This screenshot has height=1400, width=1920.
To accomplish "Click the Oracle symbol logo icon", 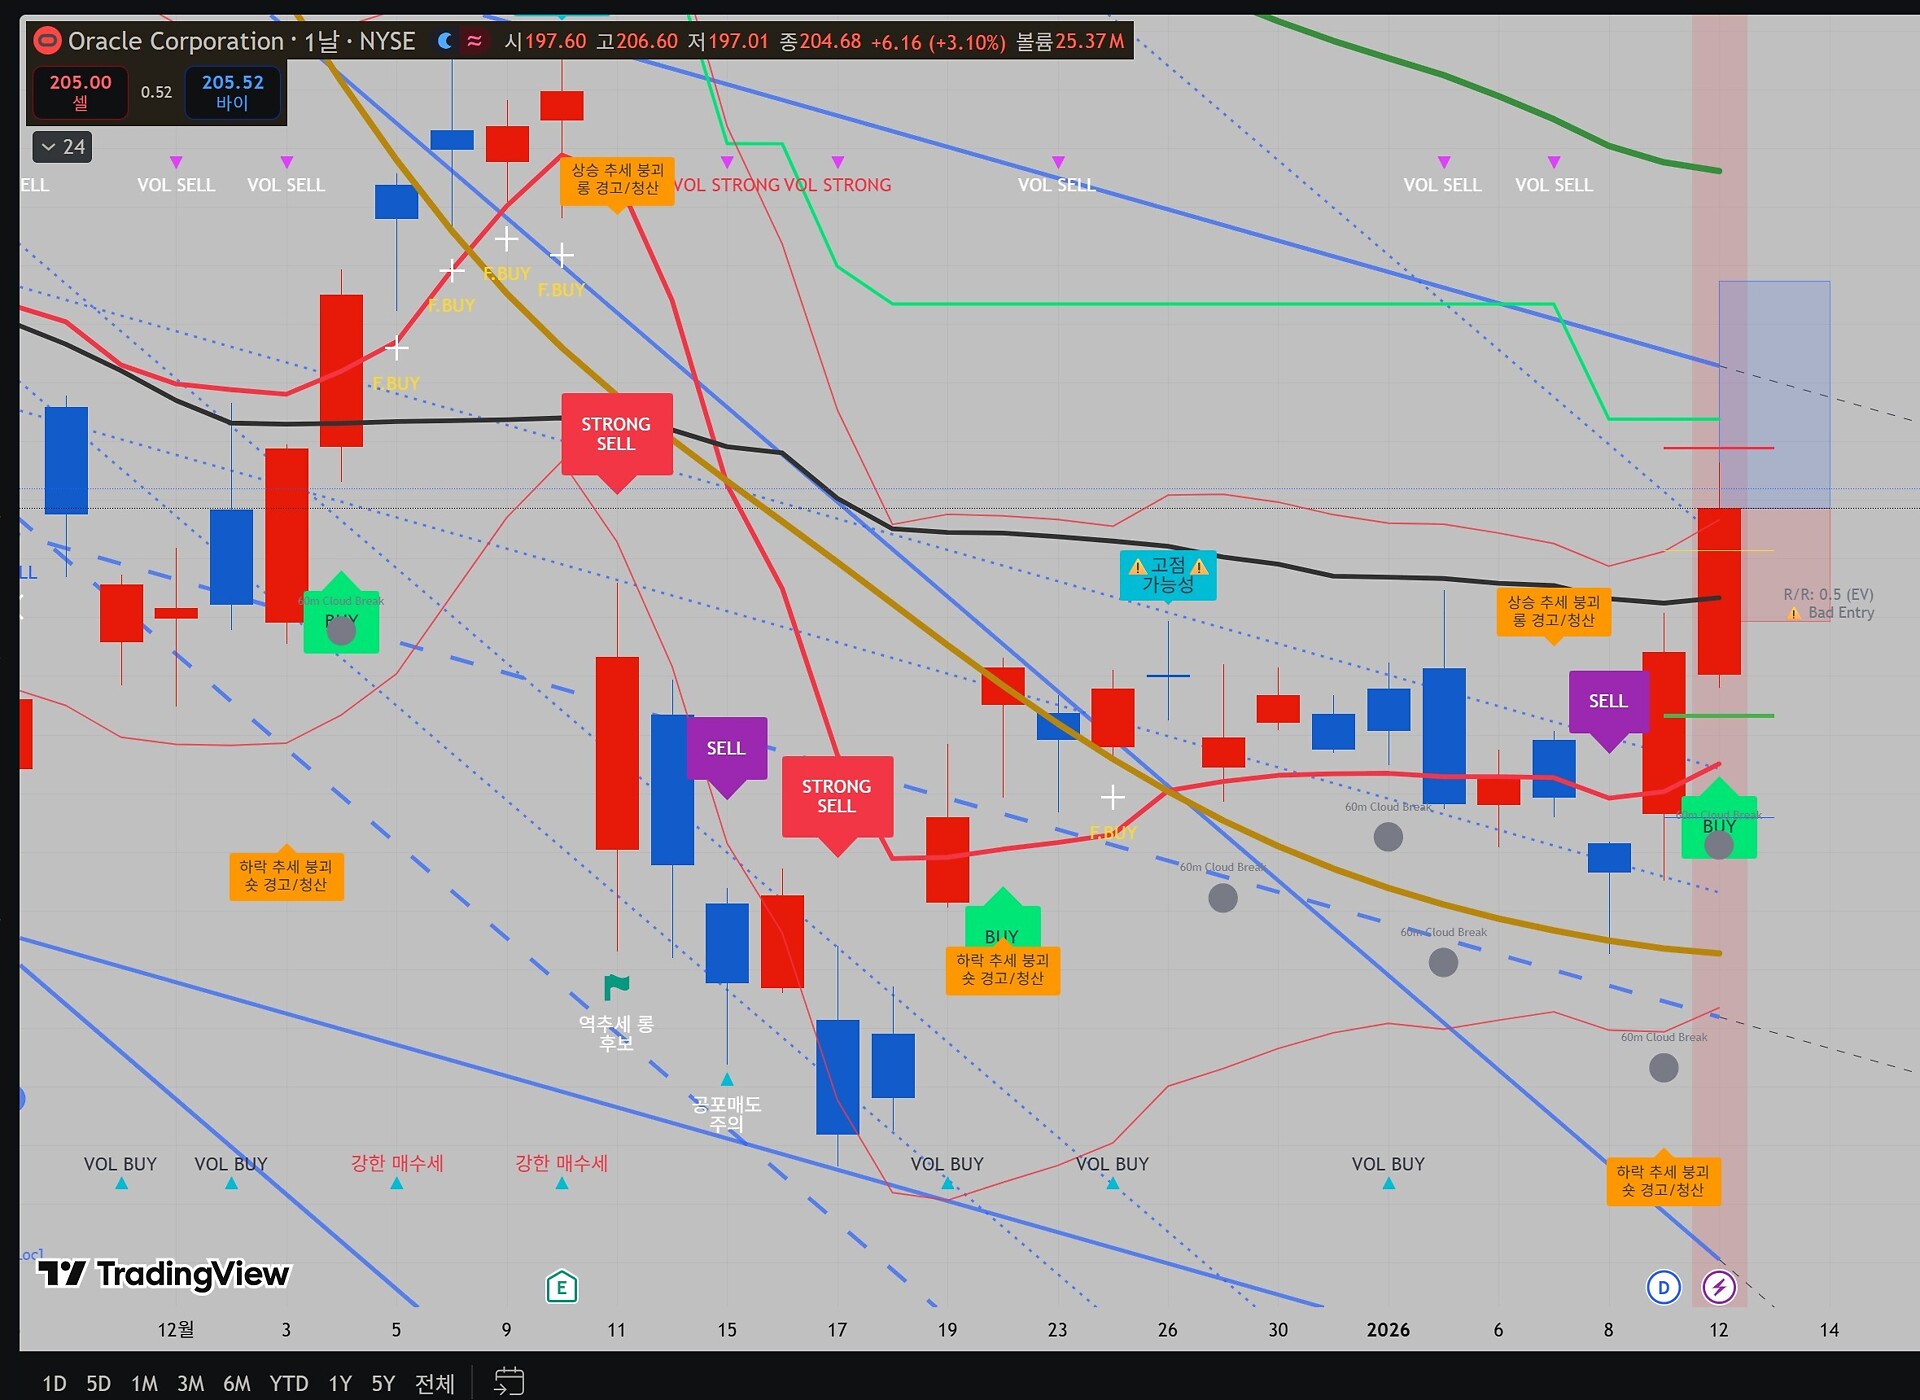I will pos(47,41).
